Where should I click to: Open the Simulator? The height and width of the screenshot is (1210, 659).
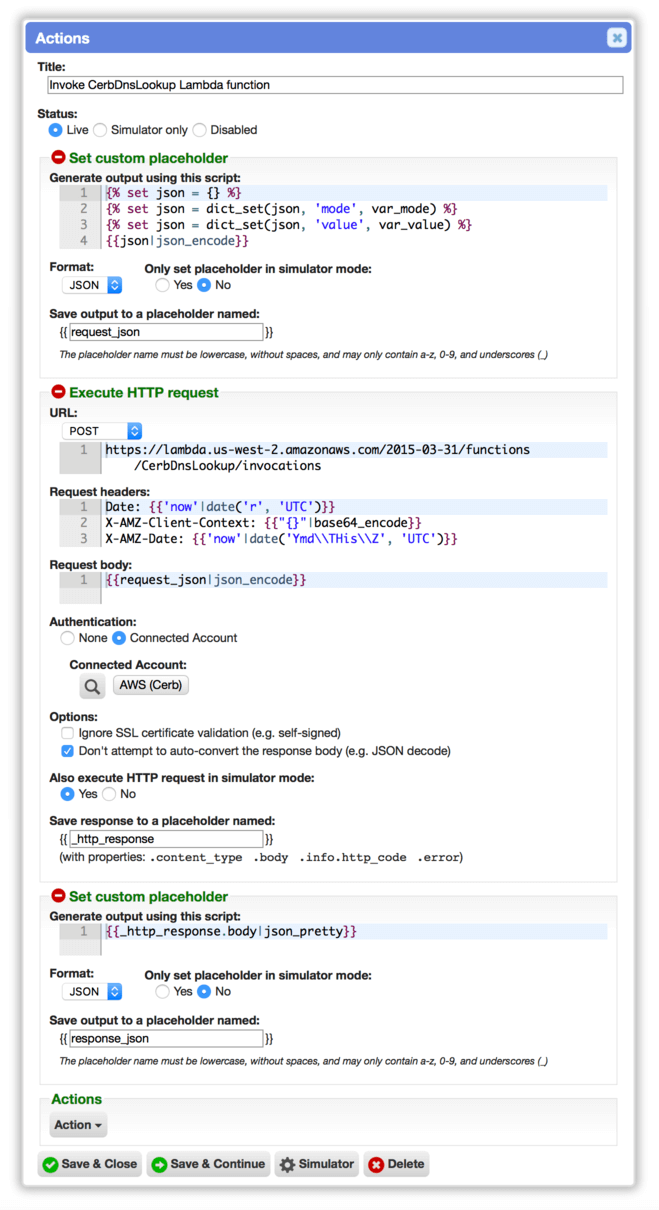click(x=316, y=1164)
